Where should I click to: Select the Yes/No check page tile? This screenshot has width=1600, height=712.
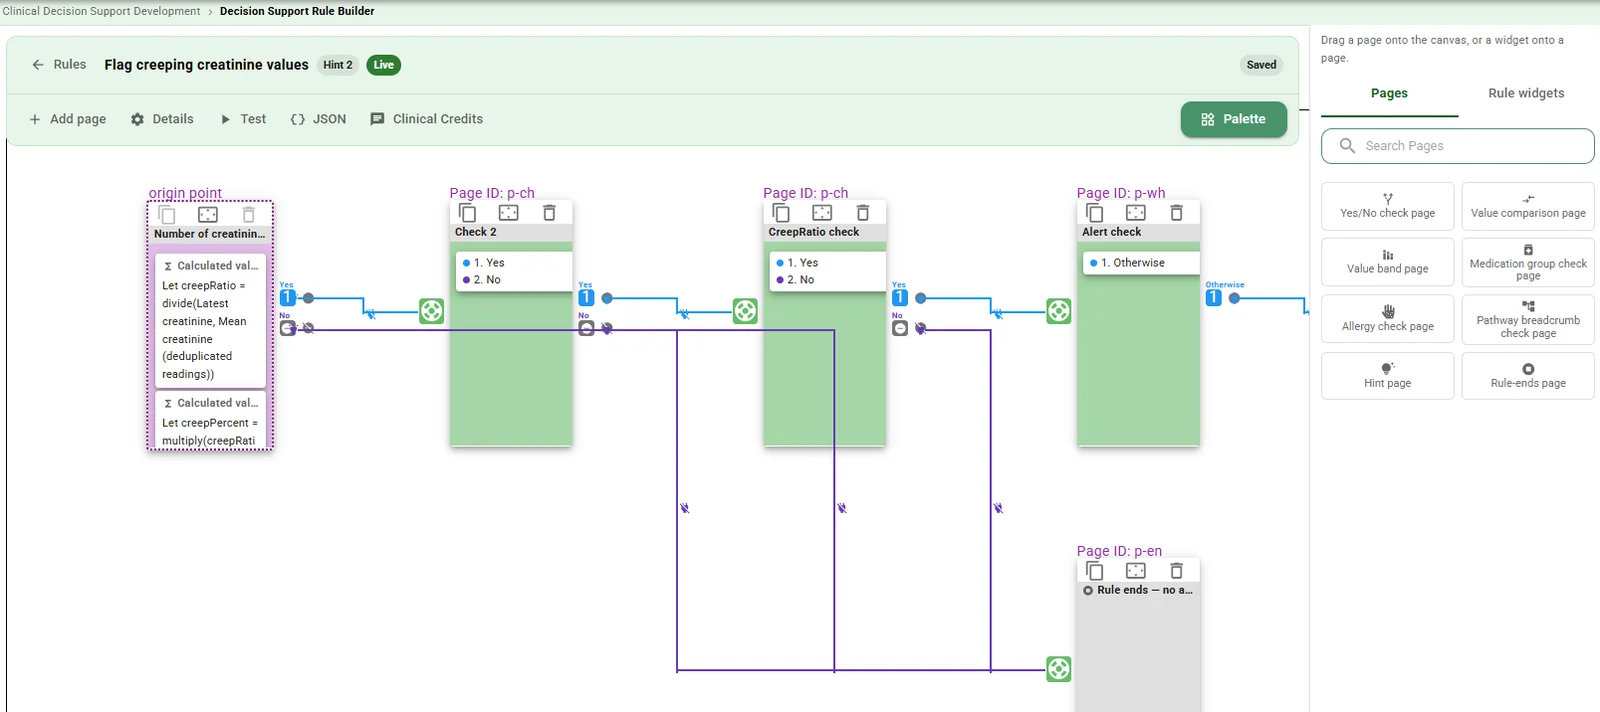[x=1387, y=206]
